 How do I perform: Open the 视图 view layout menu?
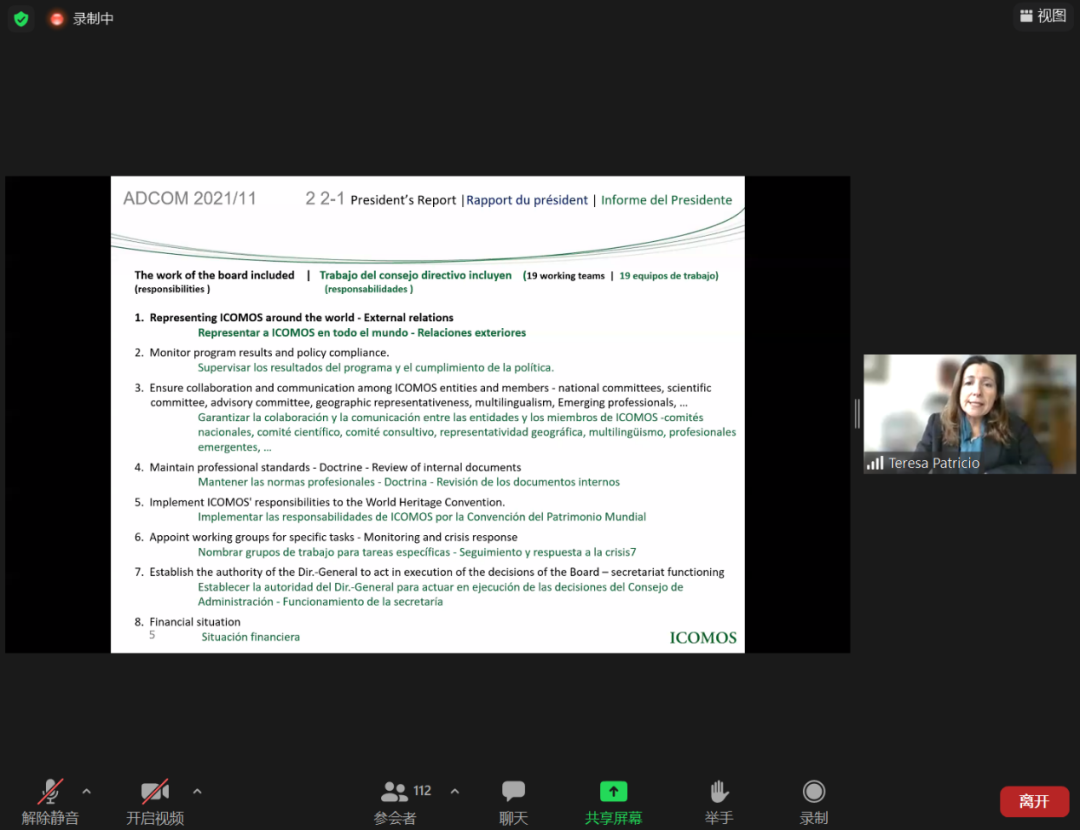click(1042, 16)
